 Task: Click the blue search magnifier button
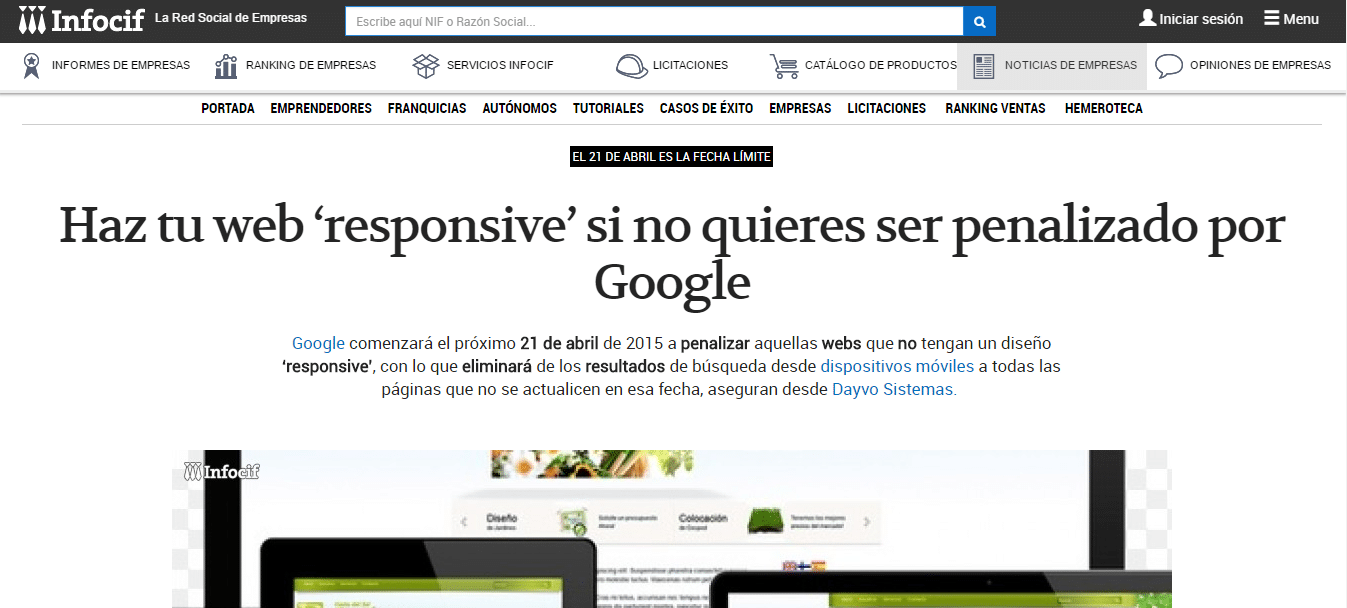pos(979,21)
